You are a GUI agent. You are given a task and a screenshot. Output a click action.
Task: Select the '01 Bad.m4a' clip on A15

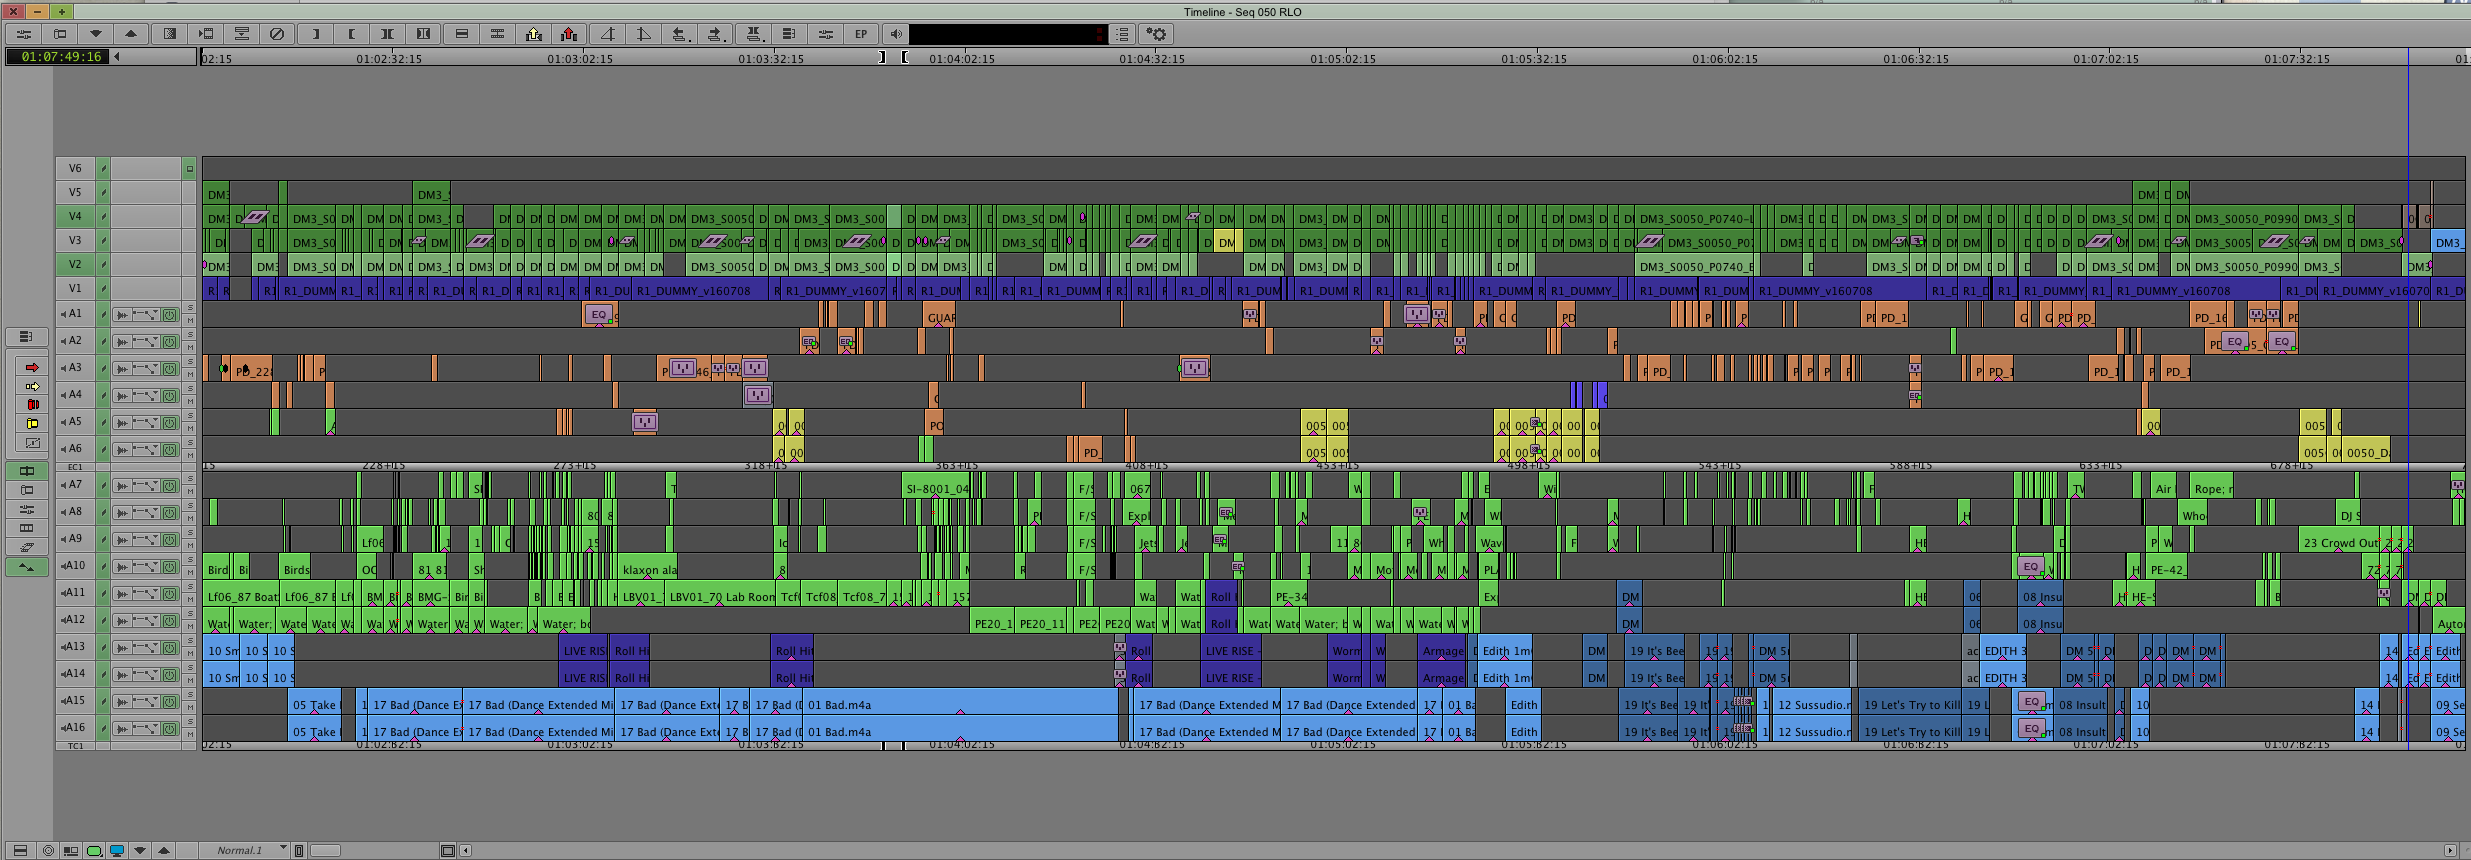click(x=960, y=704)
